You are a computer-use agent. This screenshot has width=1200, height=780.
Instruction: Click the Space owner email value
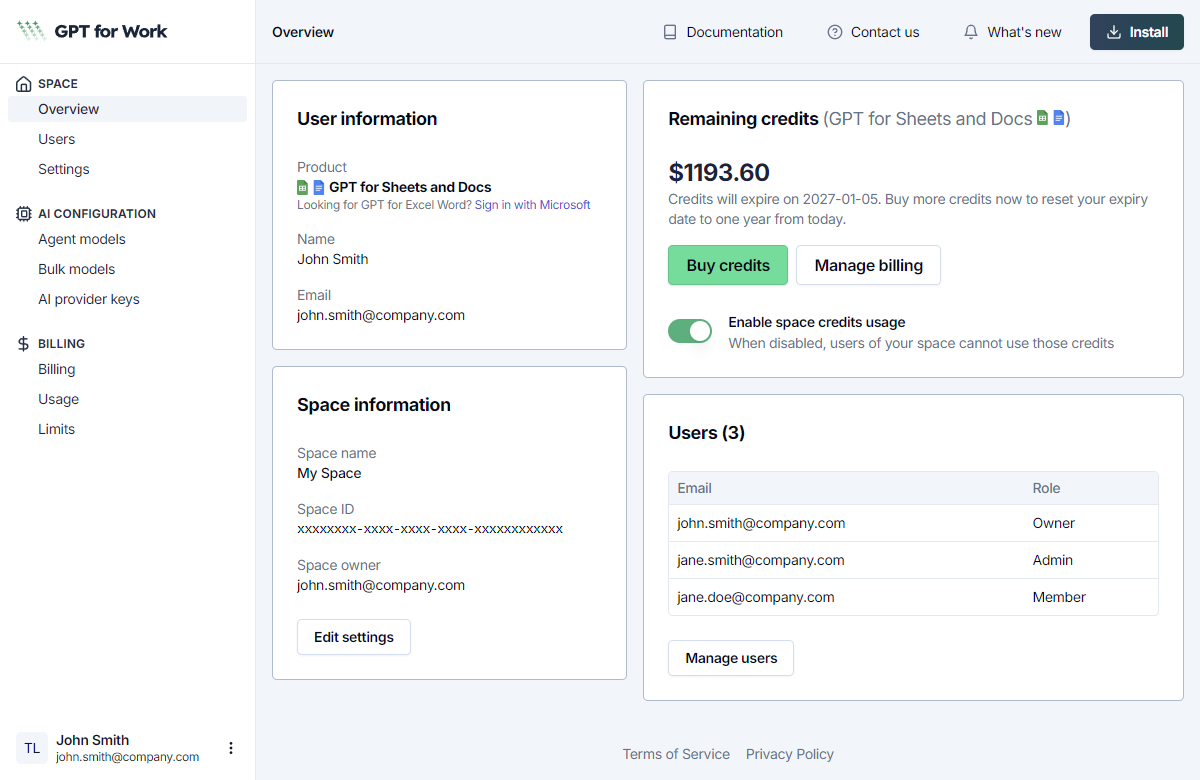(x=381, y=585)
